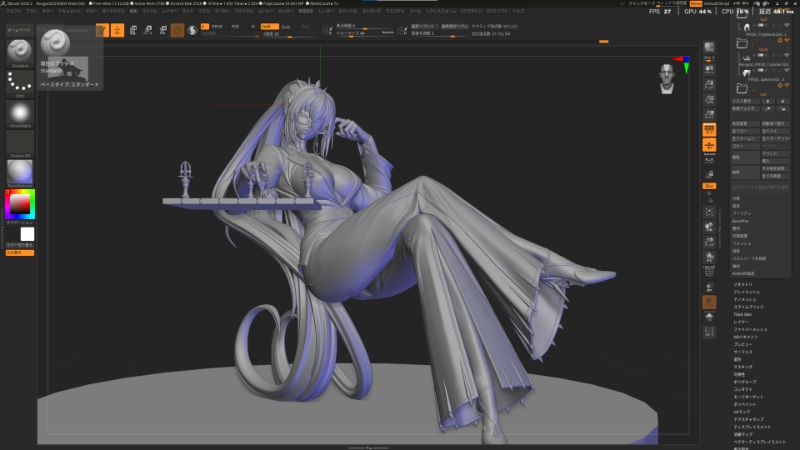The image size is (800, 450).
Task: Click the BPR render icon
Action: [x=710, y=47]
